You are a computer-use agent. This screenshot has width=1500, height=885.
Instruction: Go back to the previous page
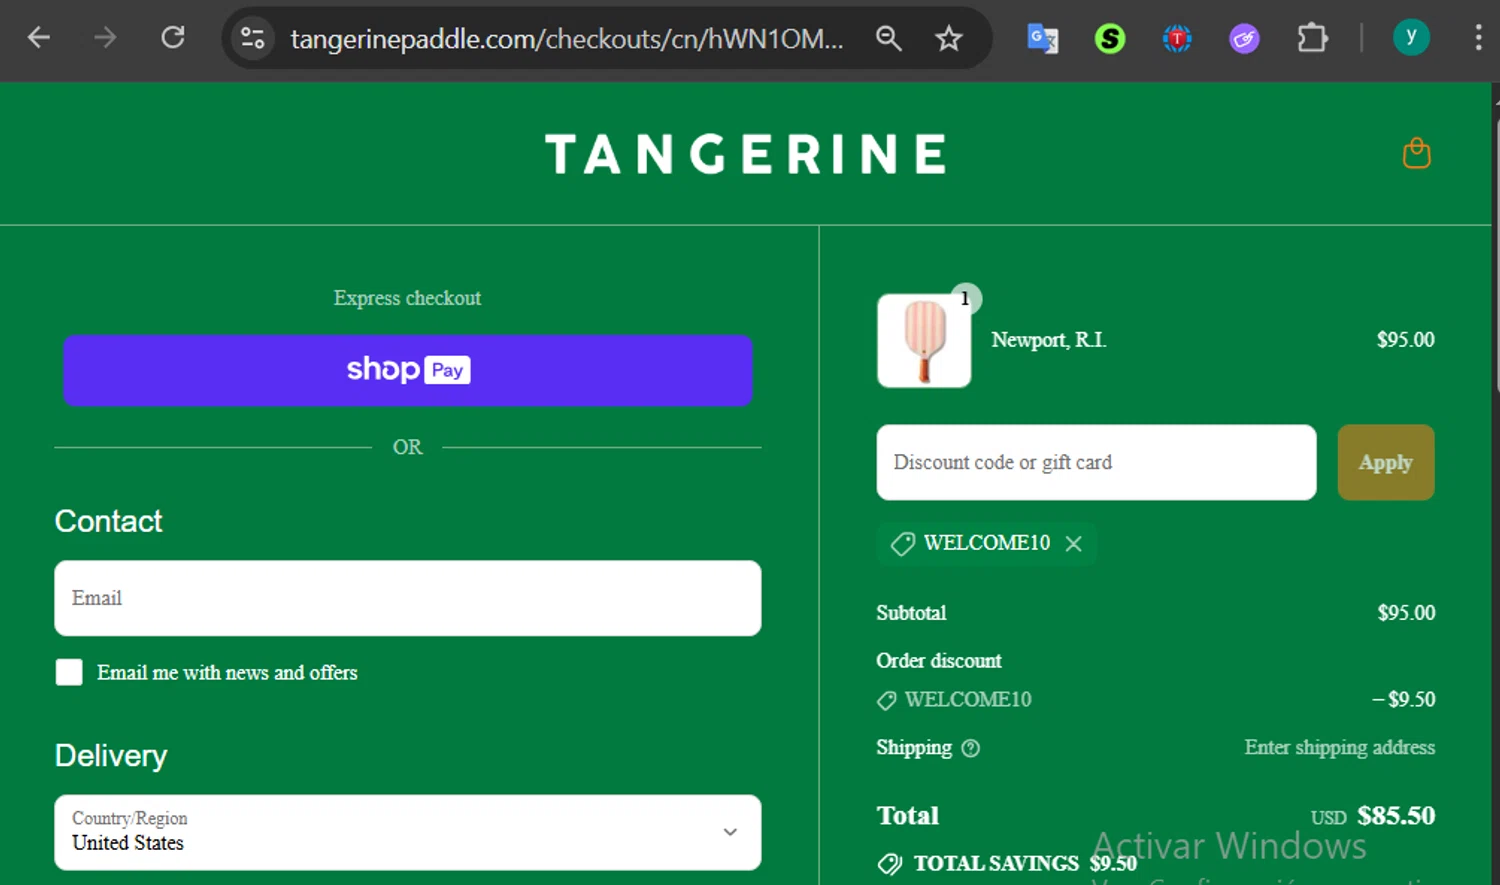coord(39,38)
